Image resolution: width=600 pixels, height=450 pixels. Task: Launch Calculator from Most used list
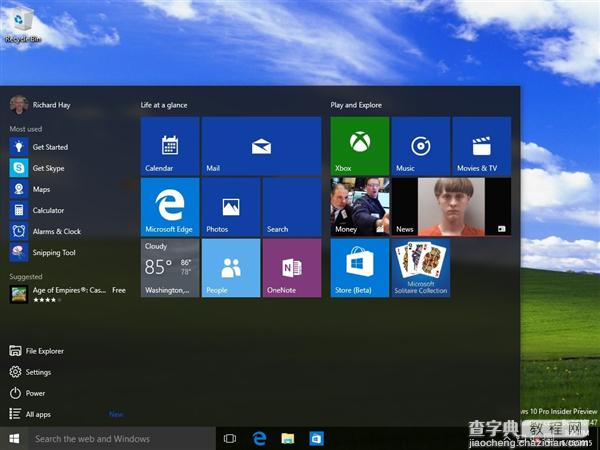(x=69, y=210)
